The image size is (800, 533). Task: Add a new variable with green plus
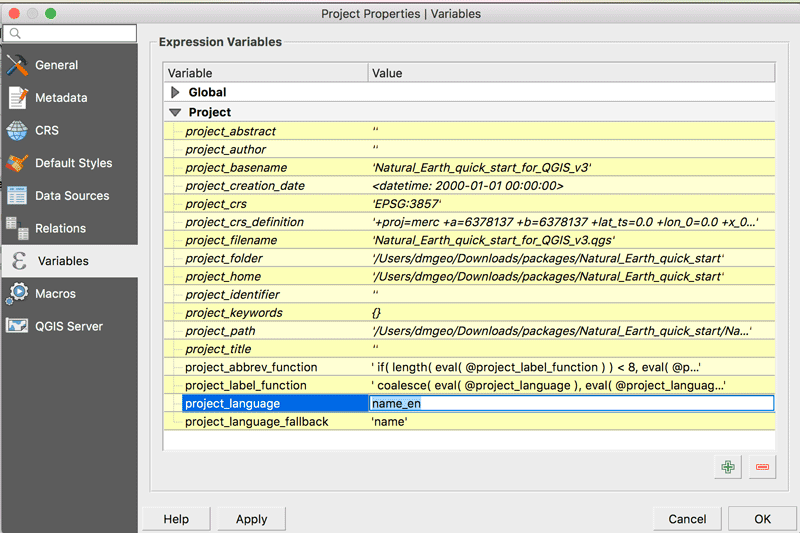pyautogui.click(x=728, y=466)
